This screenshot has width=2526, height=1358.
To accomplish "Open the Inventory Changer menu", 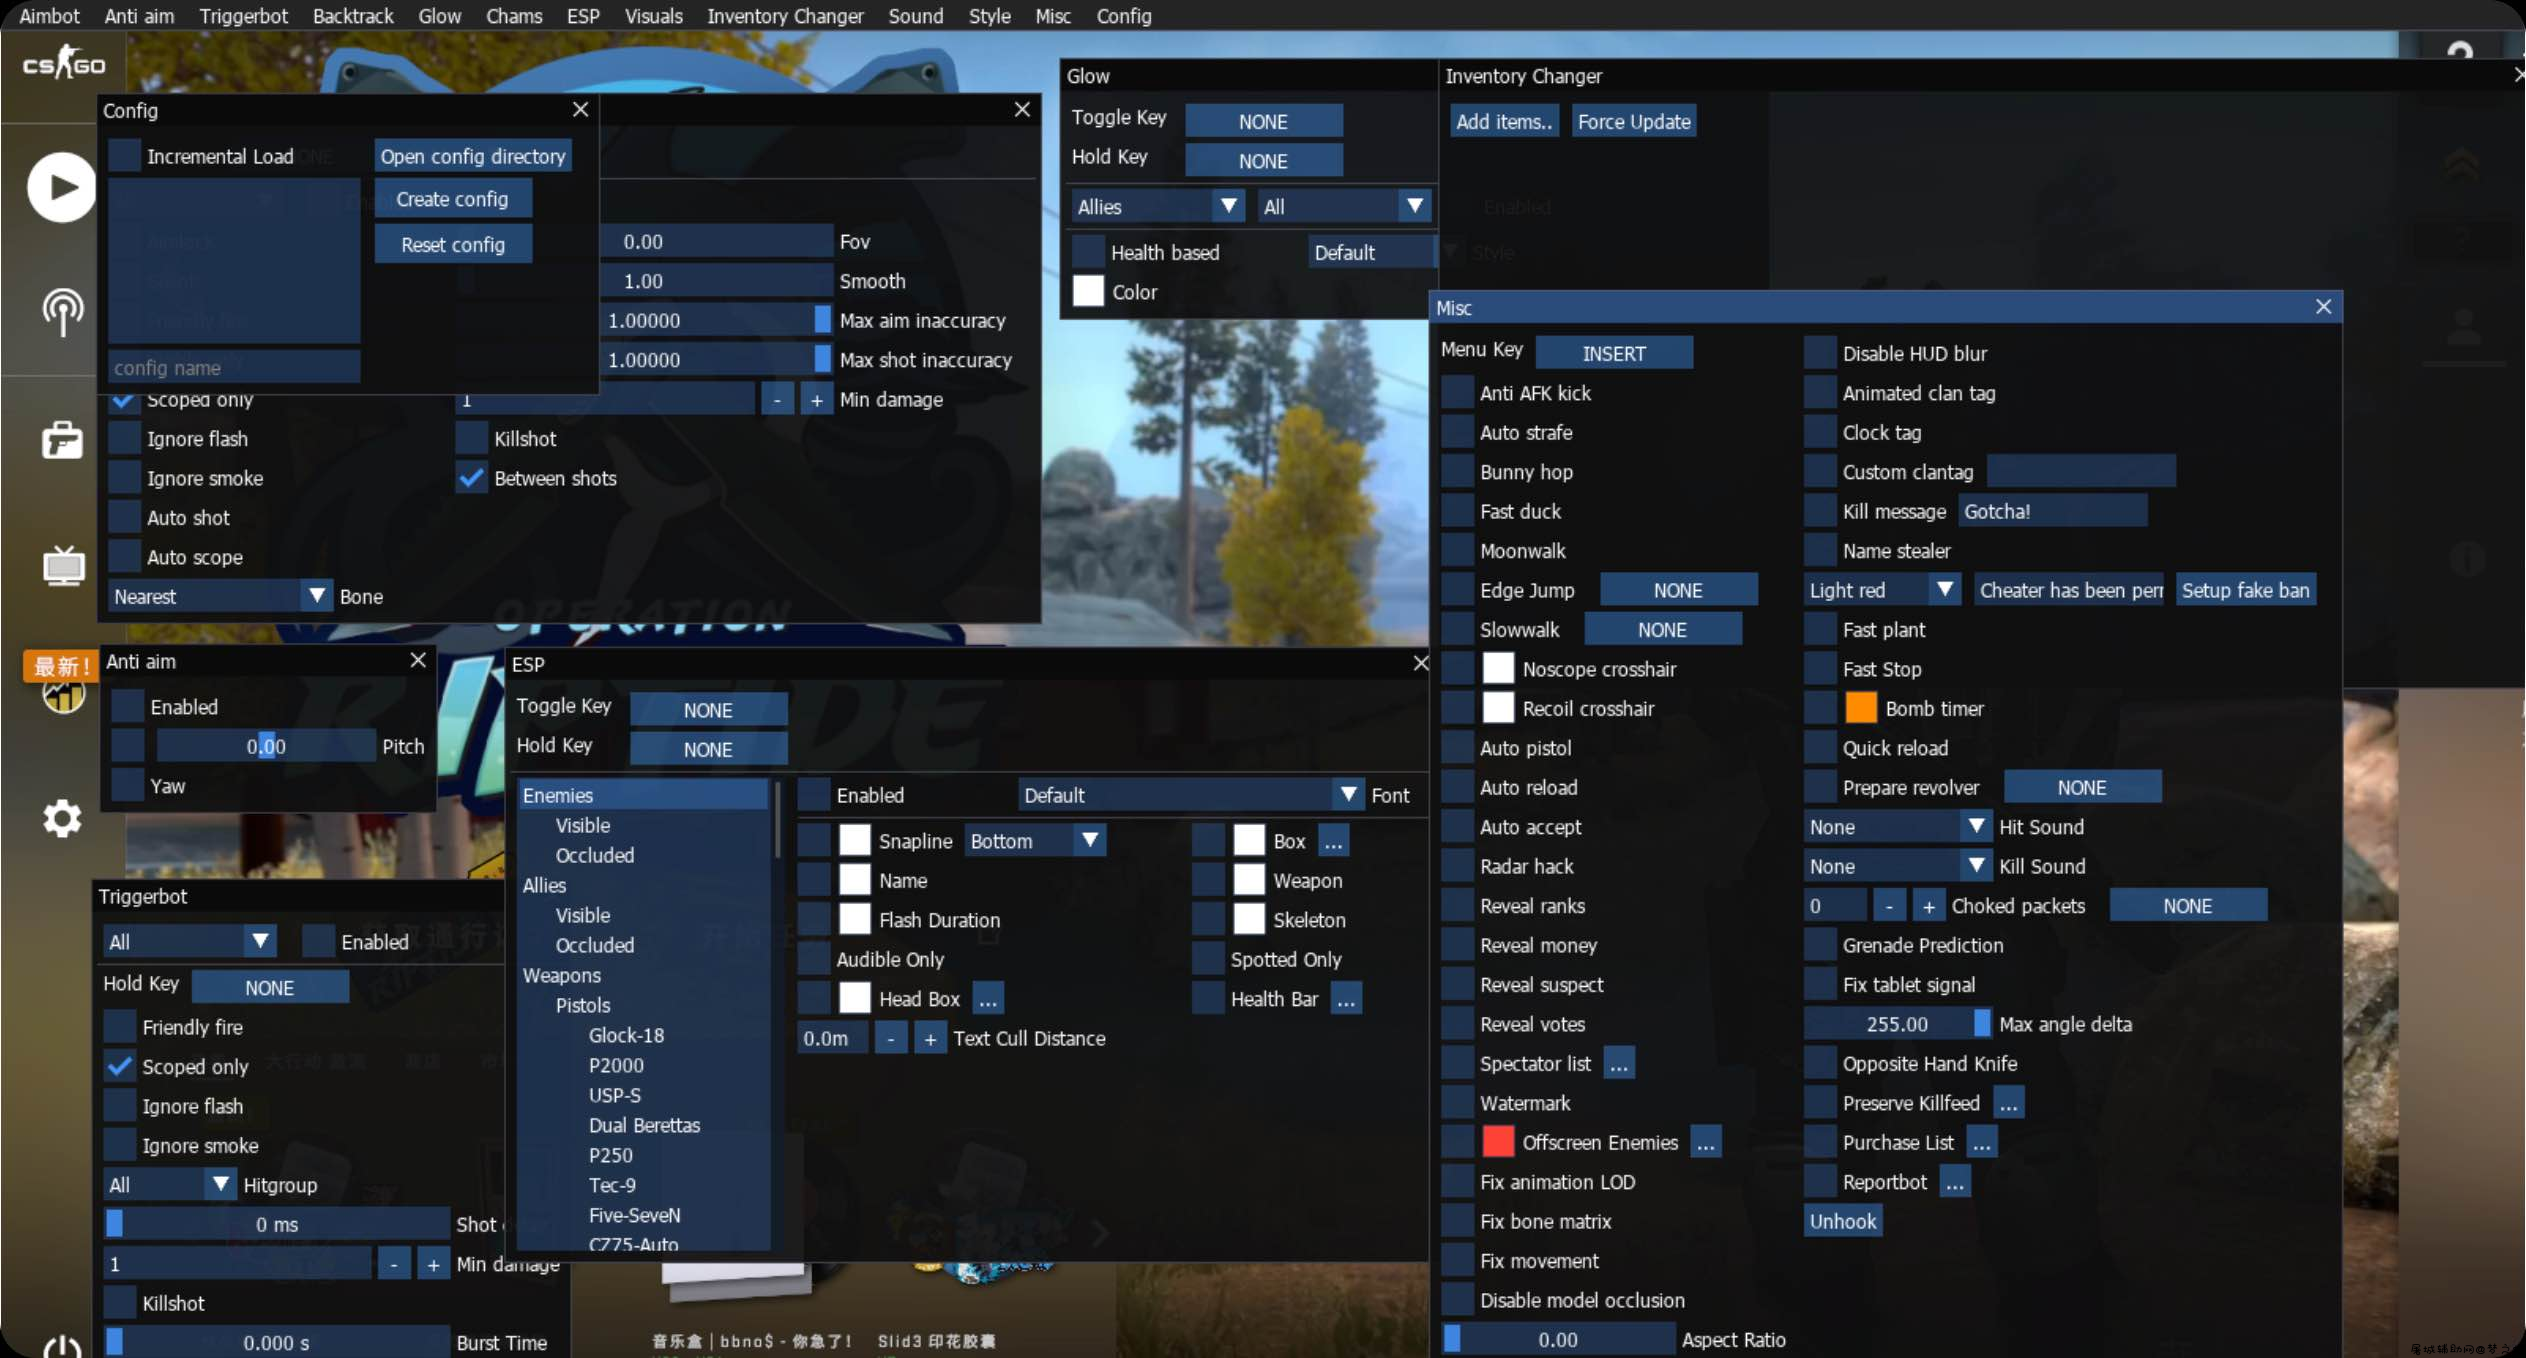I will coord(785,16).
